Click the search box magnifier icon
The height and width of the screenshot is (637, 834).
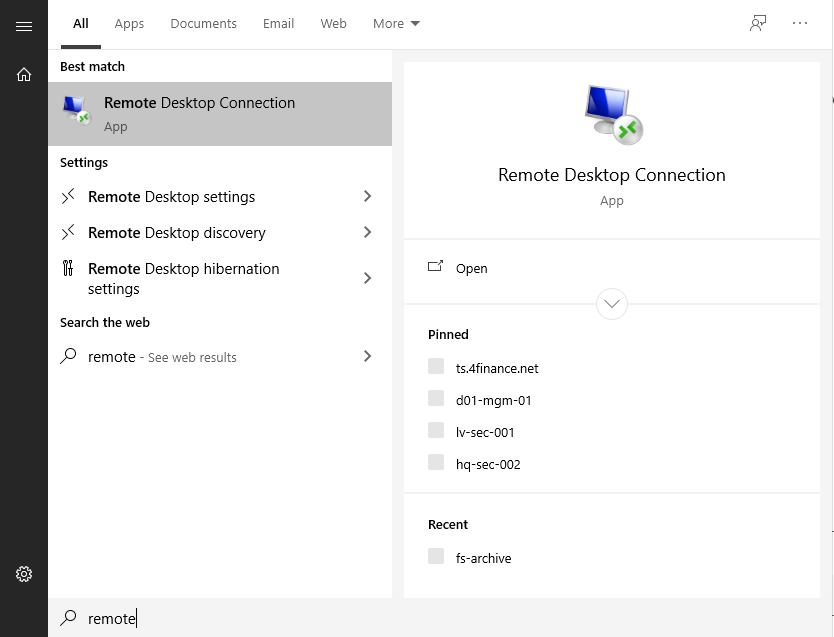click(x=68, y=617)
